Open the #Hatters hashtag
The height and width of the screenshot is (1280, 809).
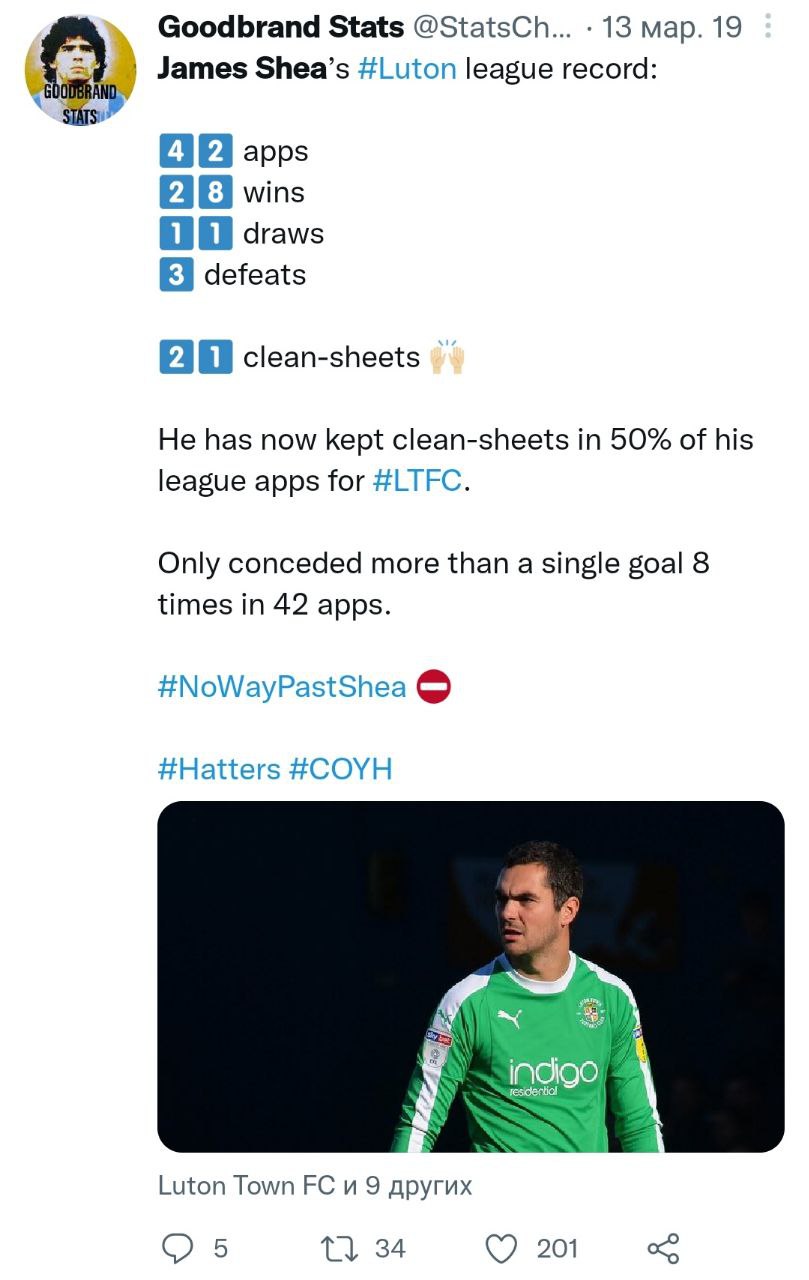click(x=219, y=769)
